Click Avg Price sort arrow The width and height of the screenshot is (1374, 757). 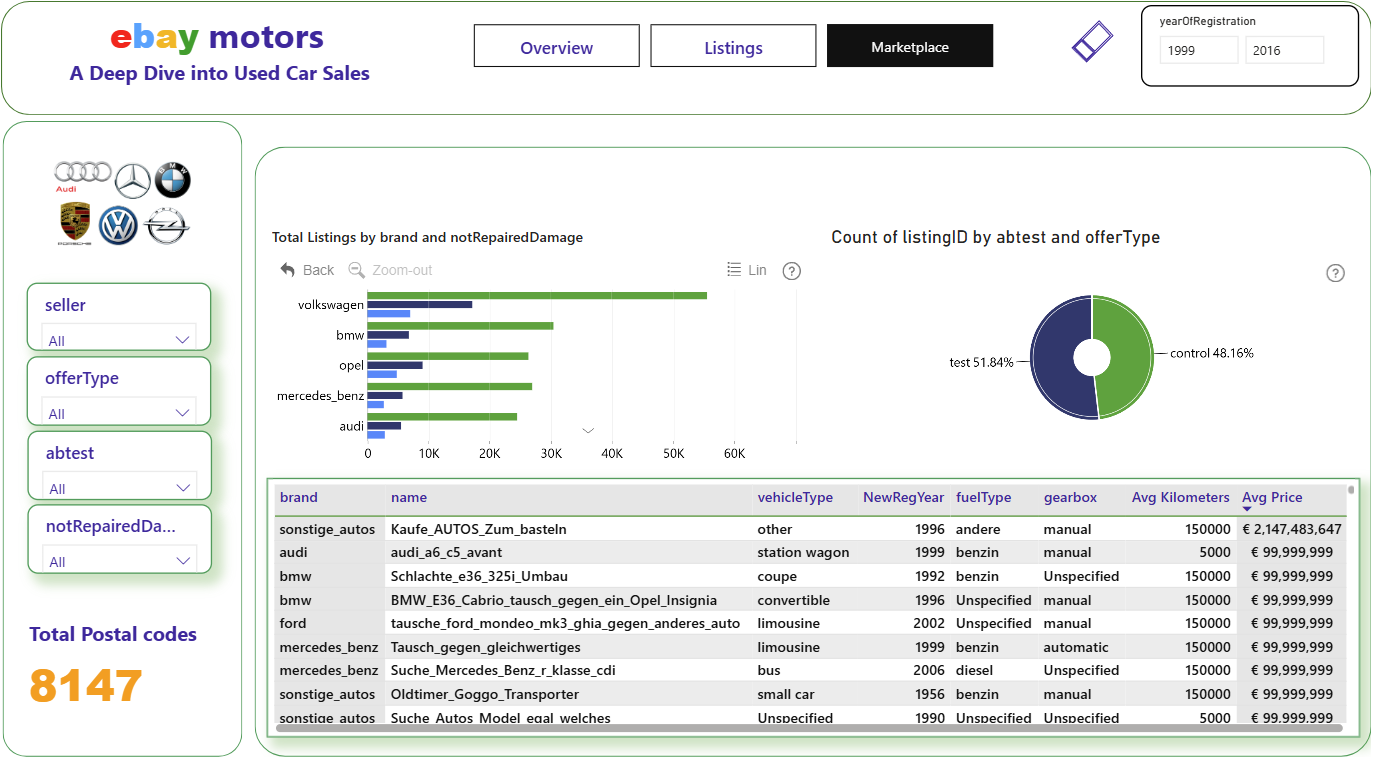[1247, 510]
